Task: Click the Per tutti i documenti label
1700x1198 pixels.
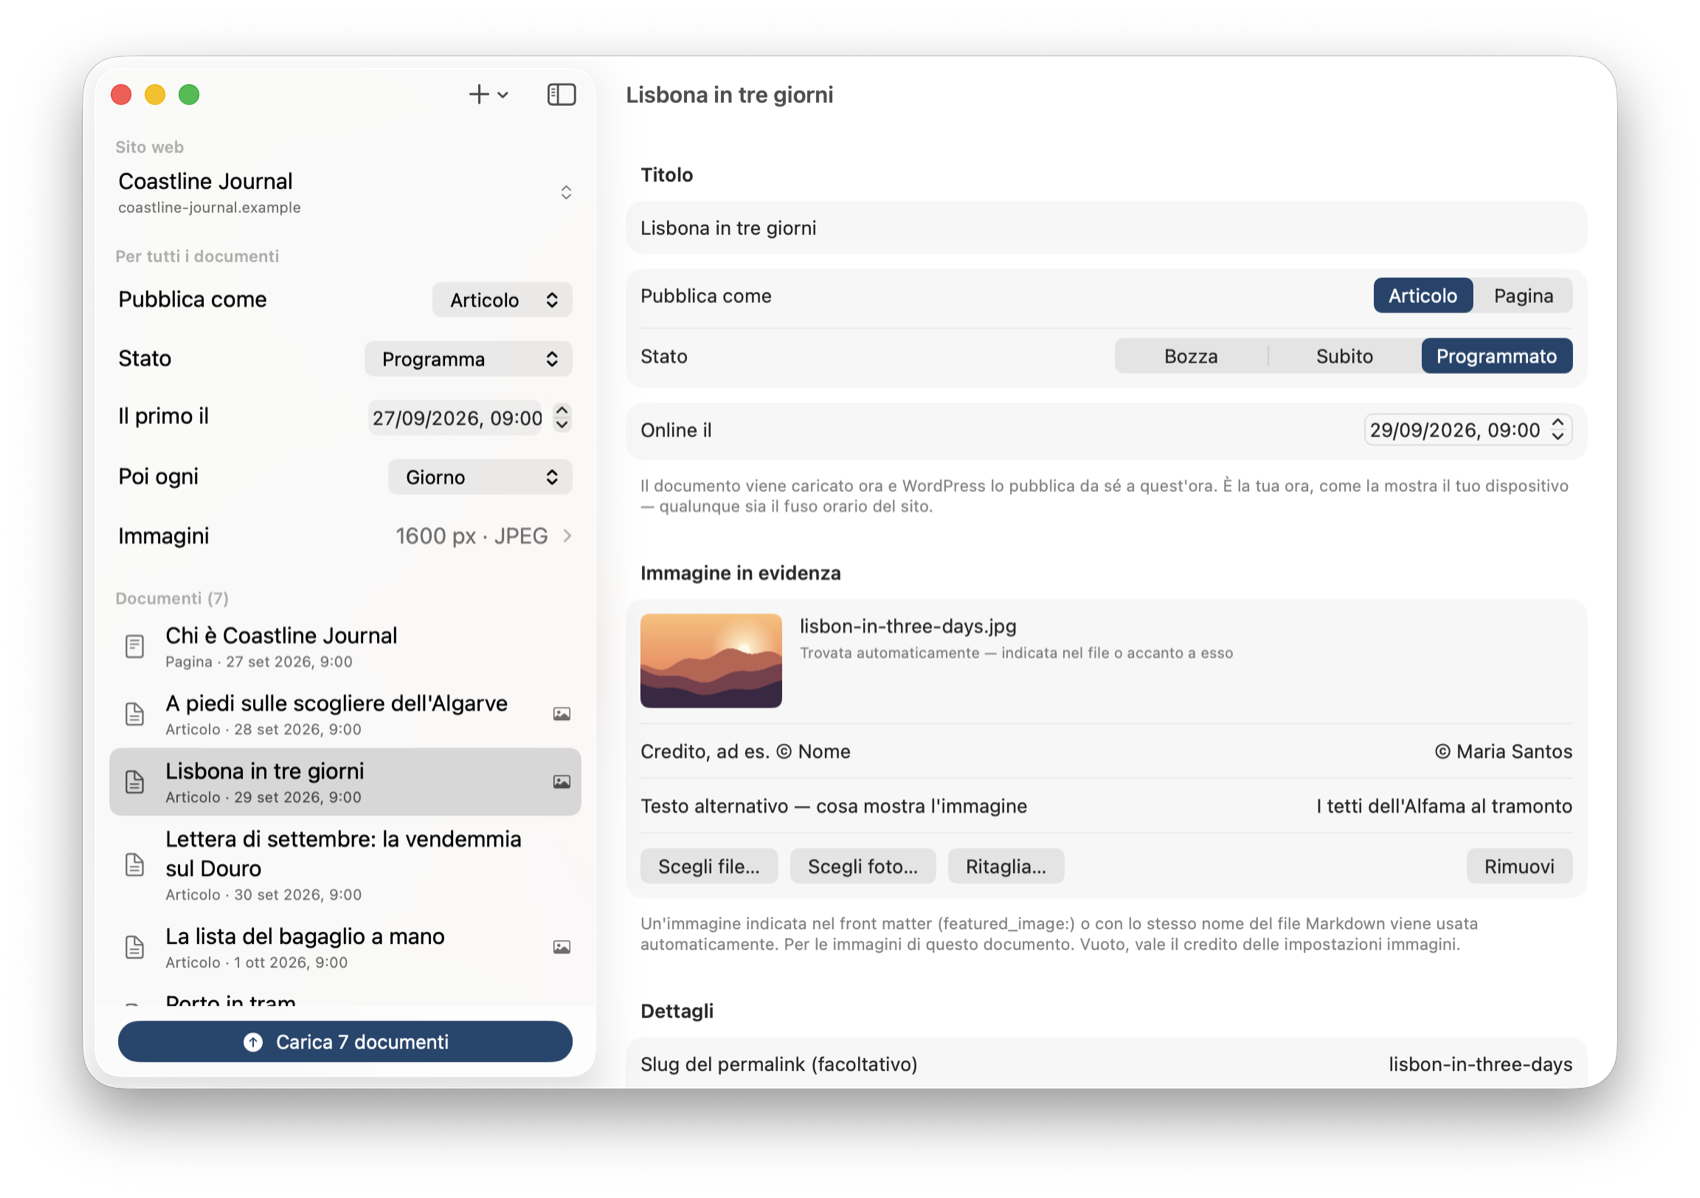Action: [x=197, y=256]
